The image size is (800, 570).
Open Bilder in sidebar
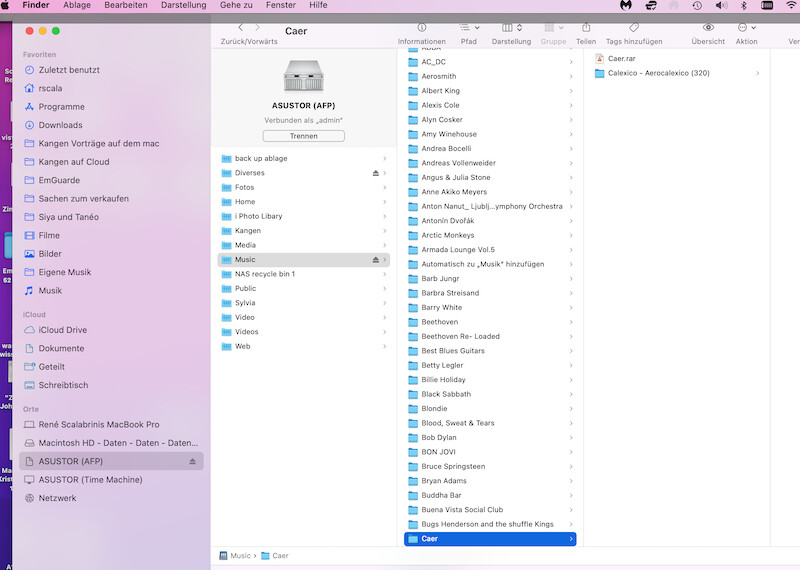tap(50, 254)
